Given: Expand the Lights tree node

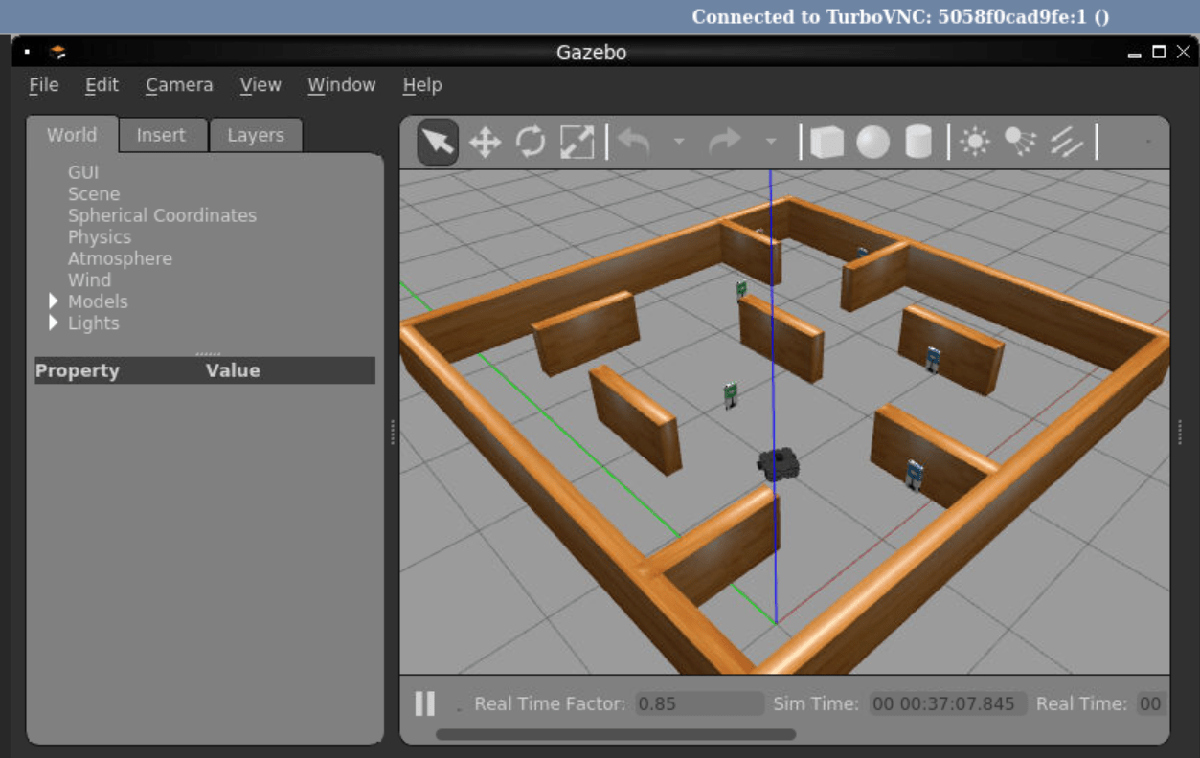Looking at the screenshot, I should click(x=54, y=323).
